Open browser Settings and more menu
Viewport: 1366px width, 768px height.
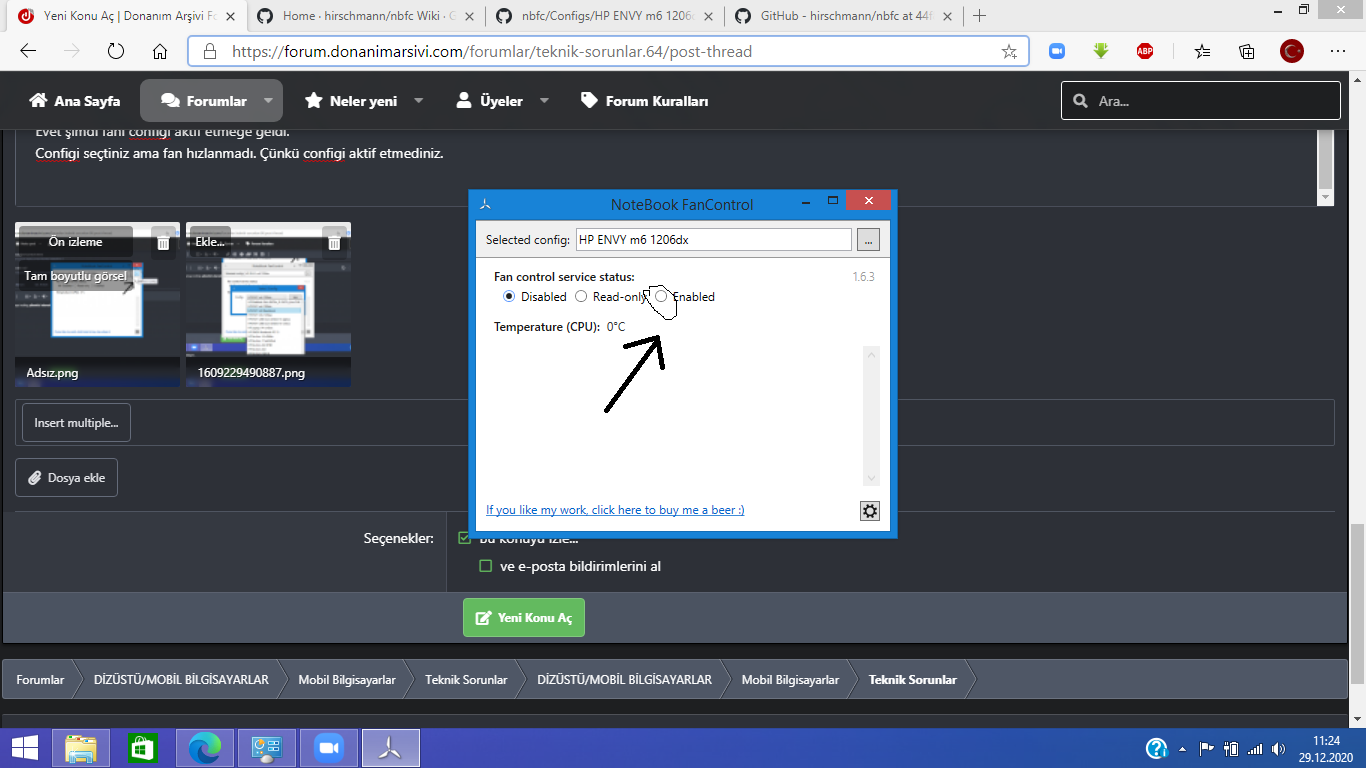pyautogui.click(x=1338, y=52)
